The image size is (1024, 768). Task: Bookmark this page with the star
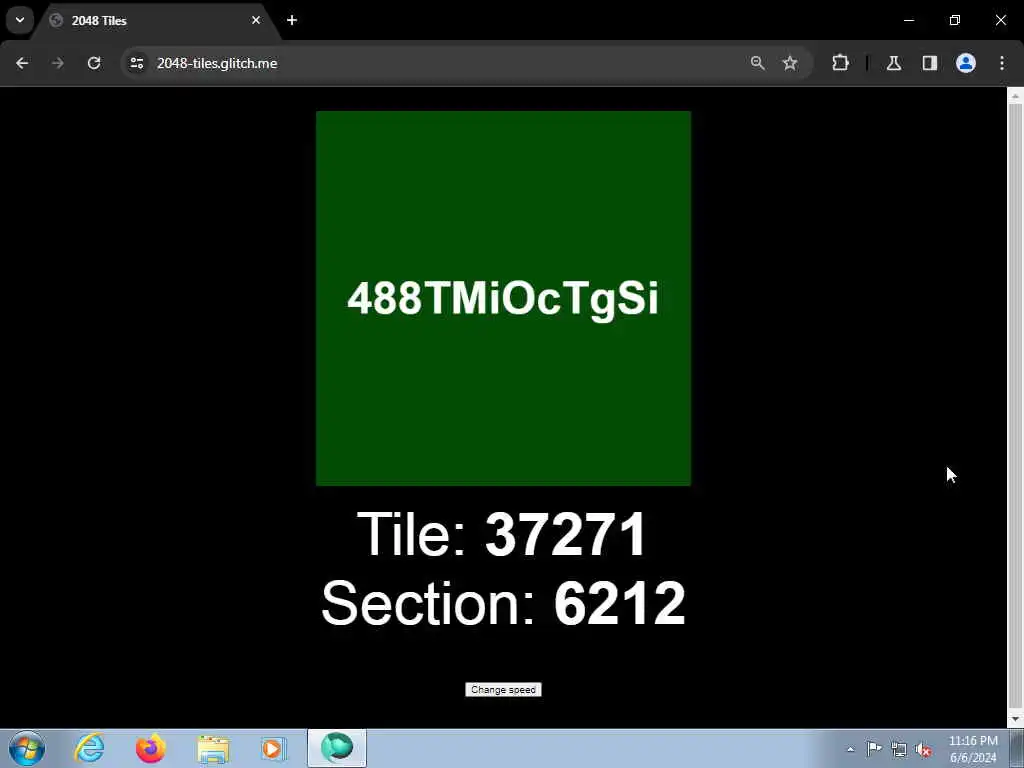[790, 63]
